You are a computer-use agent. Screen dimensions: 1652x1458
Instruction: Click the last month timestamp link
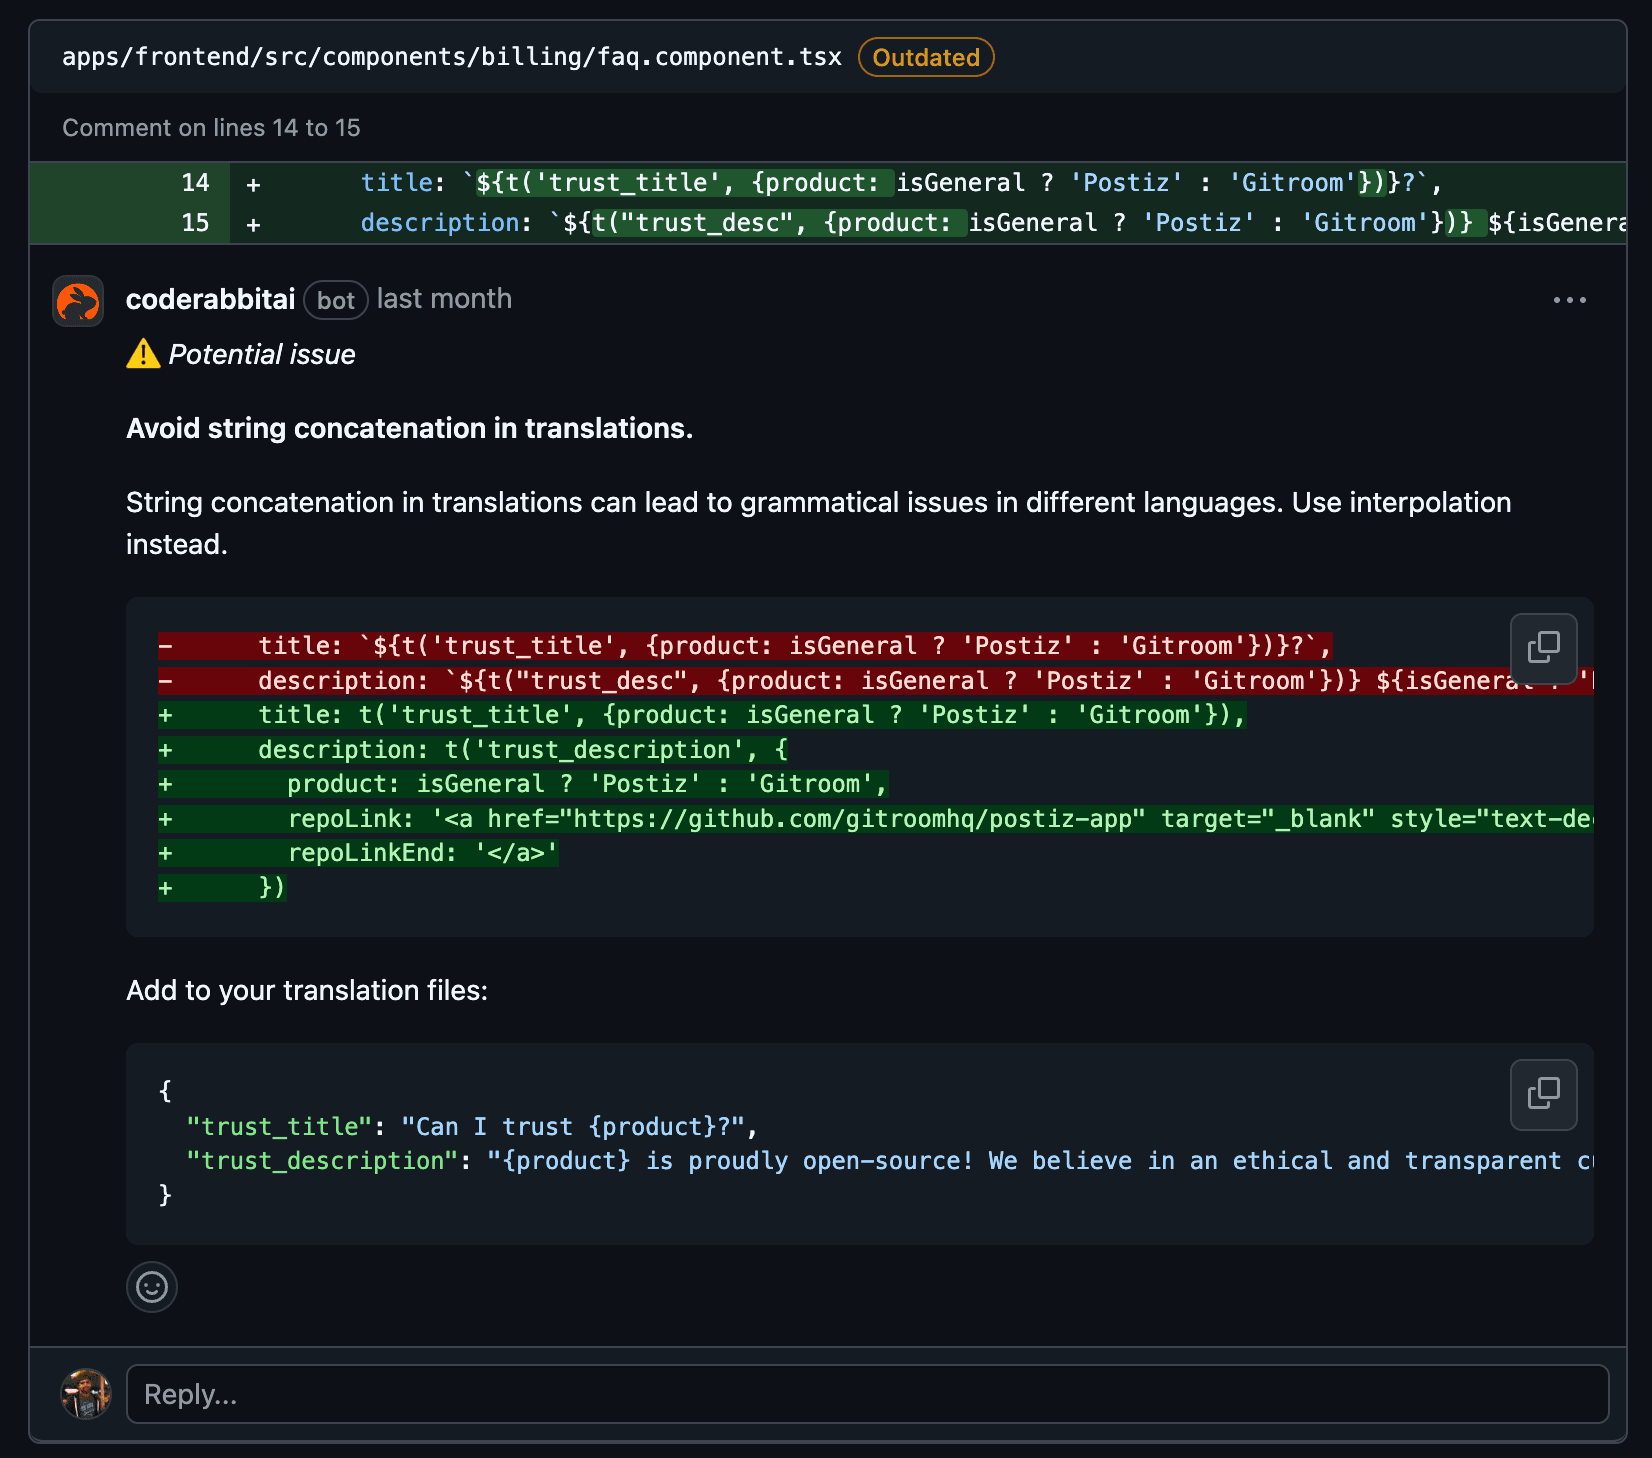[443, 298]
